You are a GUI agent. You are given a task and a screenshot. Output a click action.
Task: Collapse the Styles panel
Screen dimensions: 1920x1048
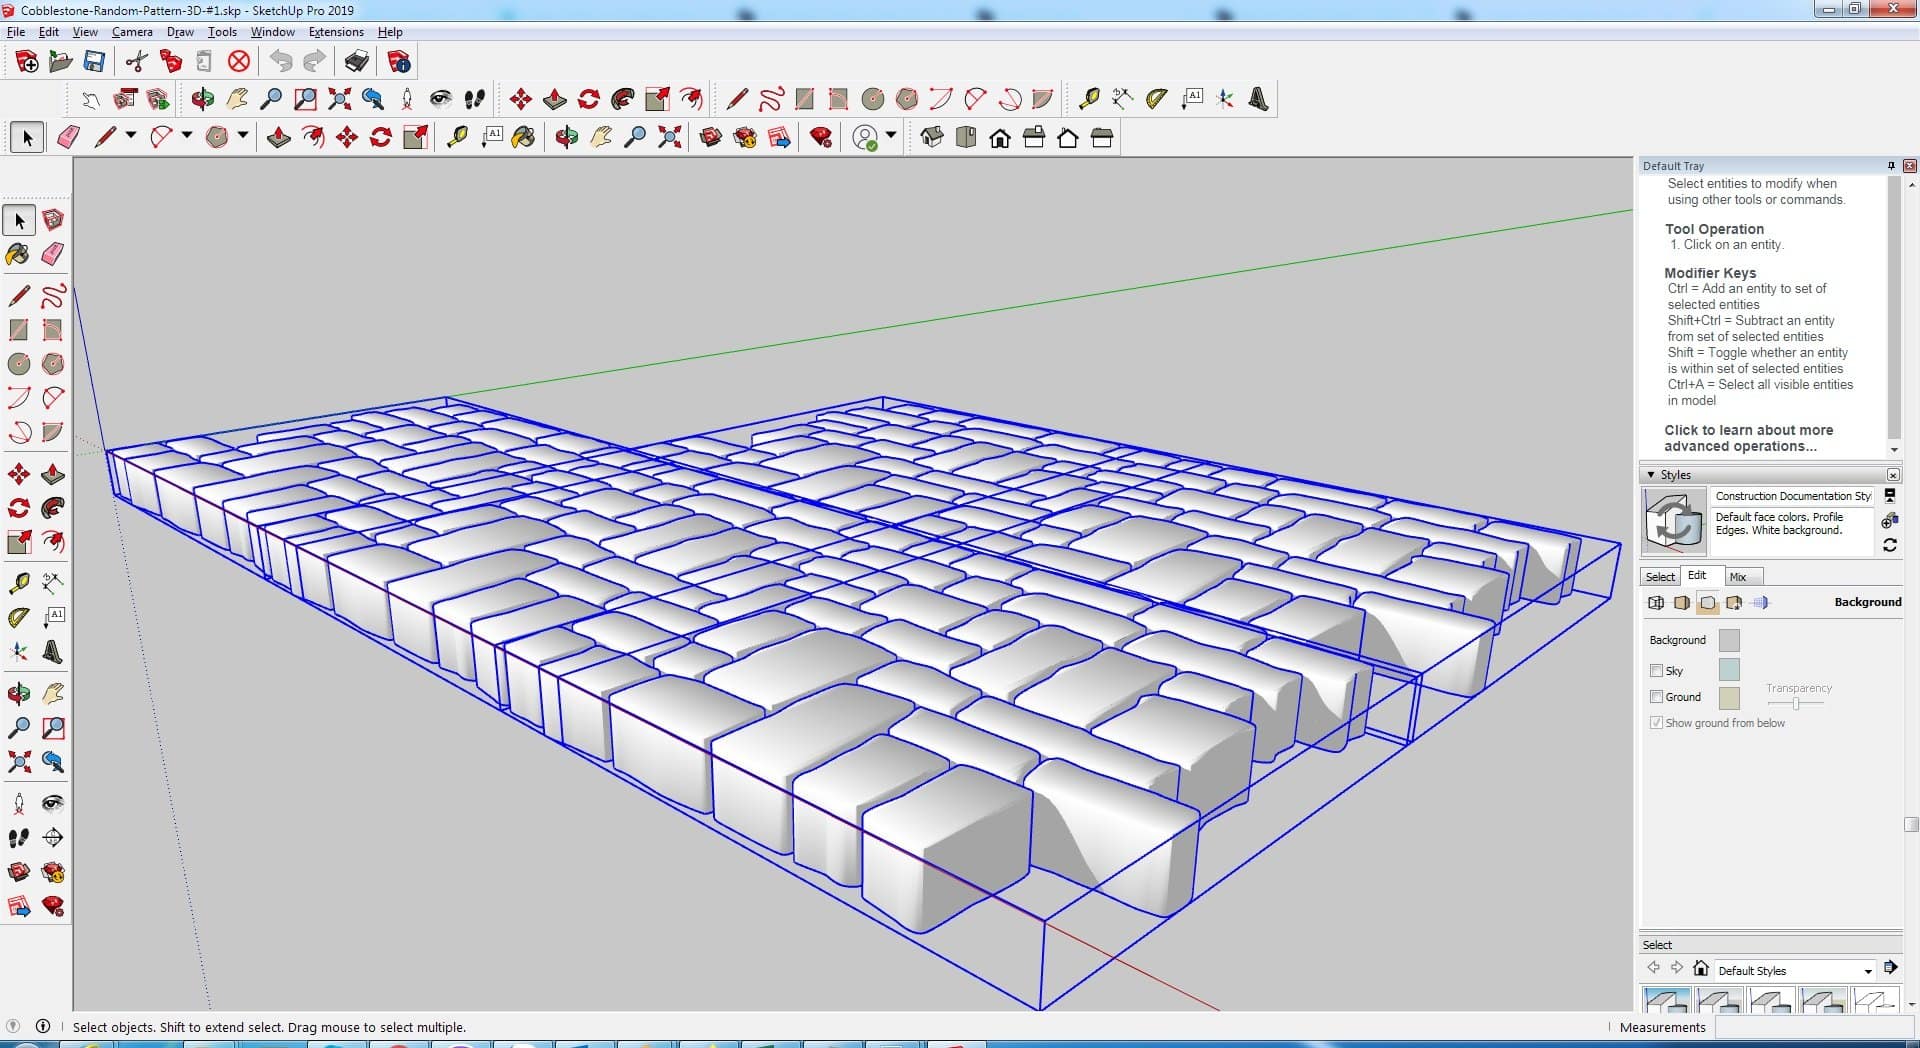1650,475
